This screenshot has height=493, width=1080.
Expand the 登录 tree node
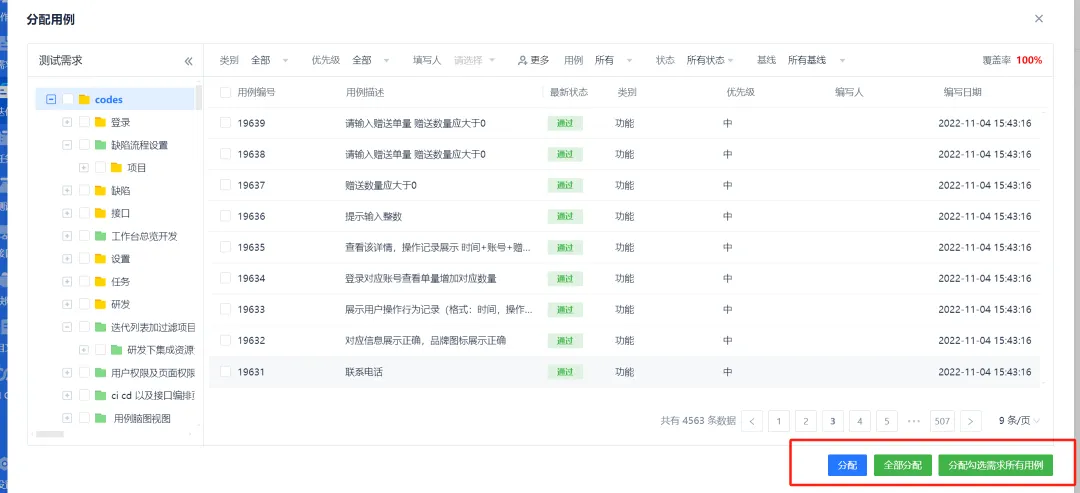click(x=67, y=123)
